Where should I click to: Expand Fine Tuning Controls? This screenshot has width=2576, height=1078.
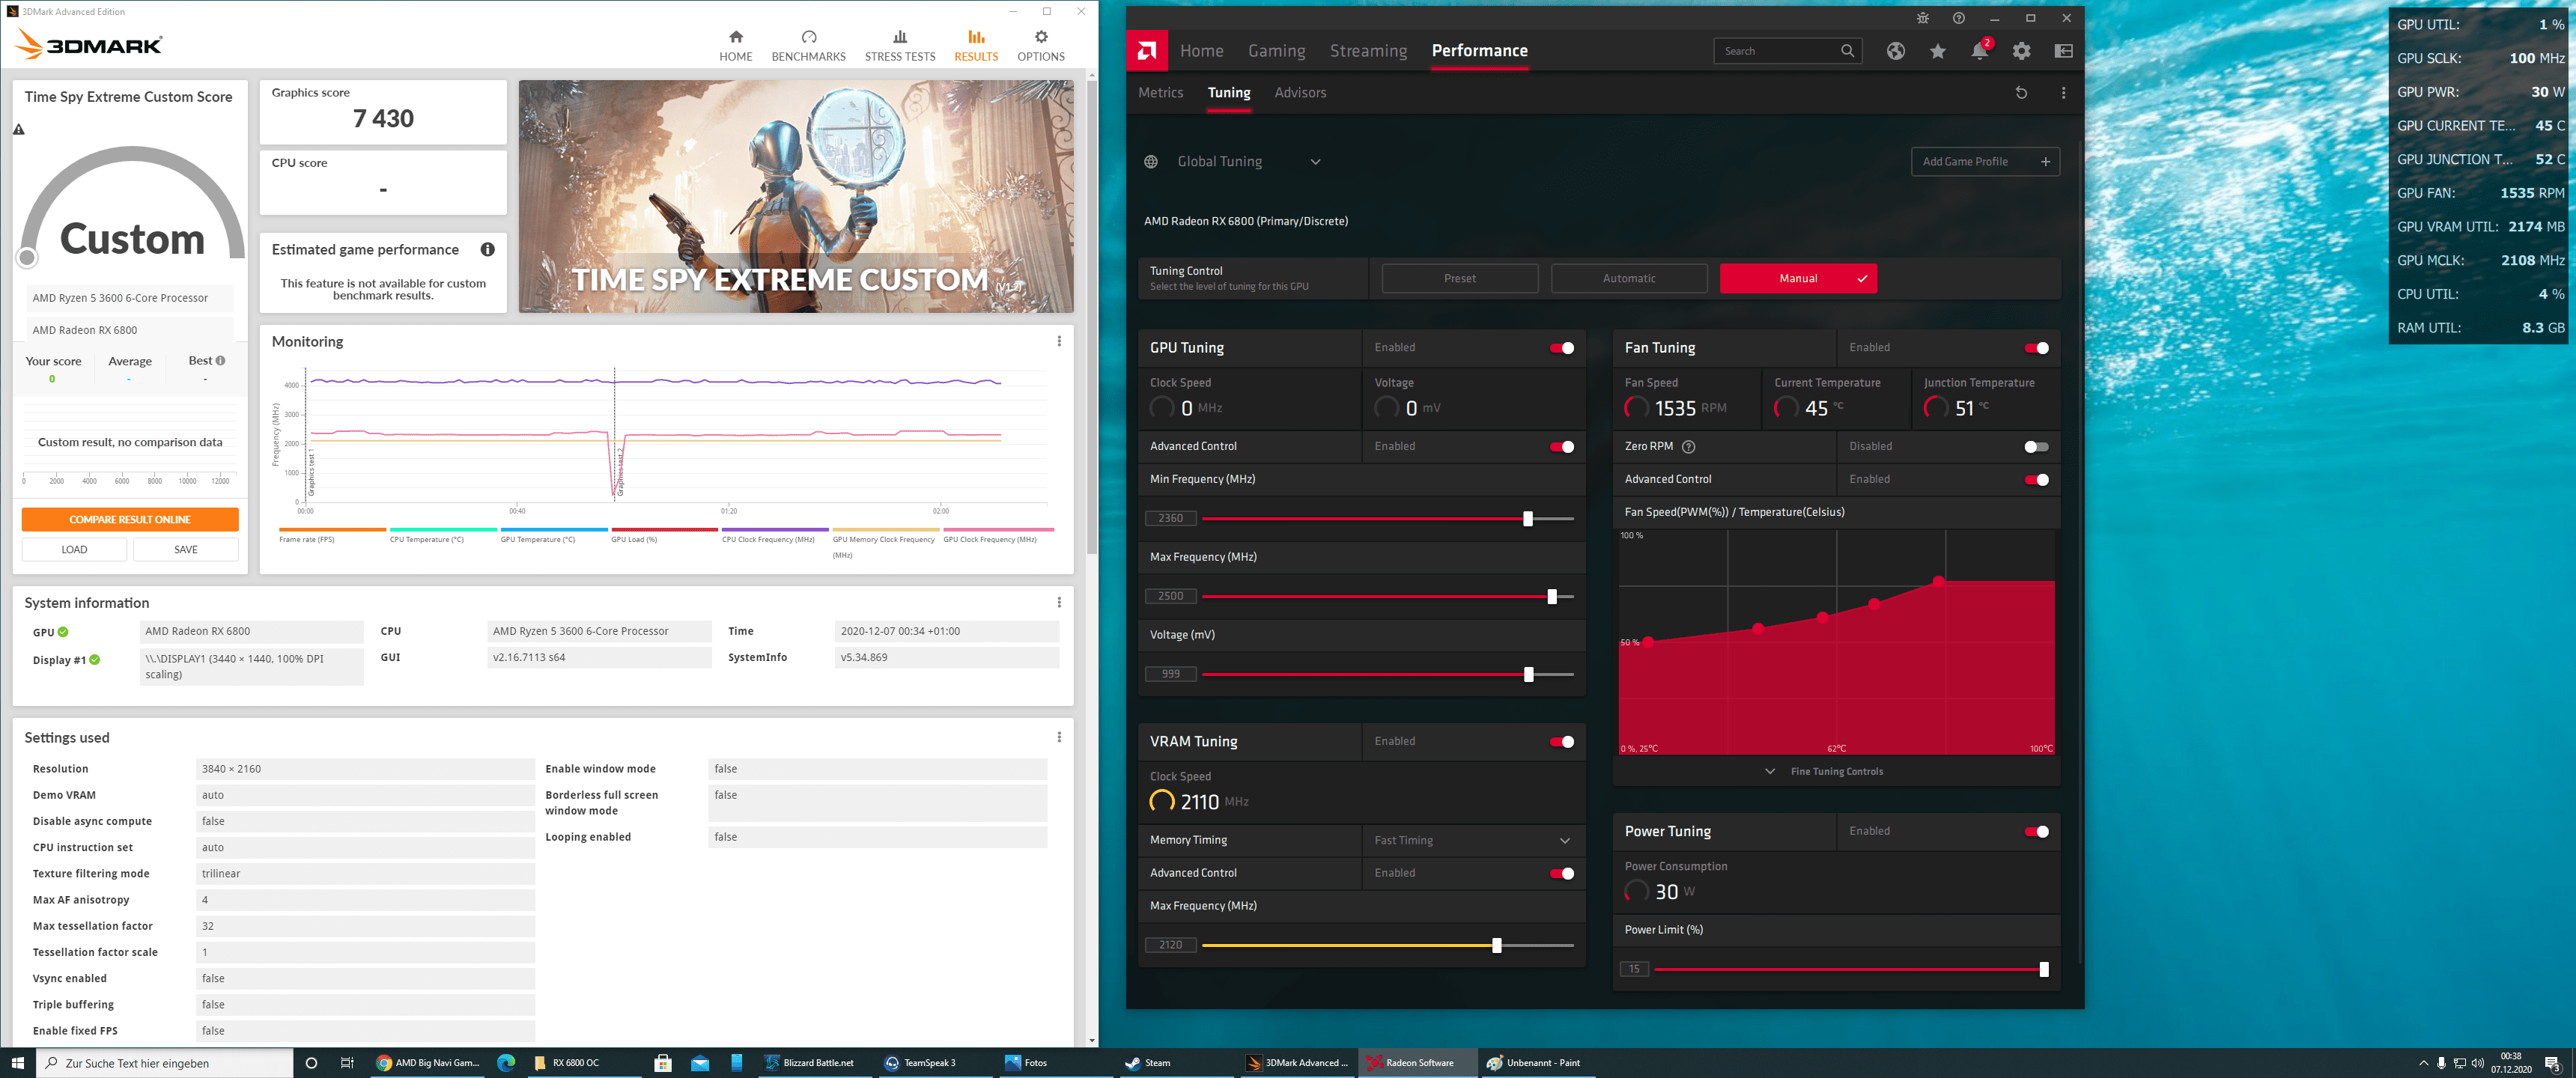[x=1826, y=772]
